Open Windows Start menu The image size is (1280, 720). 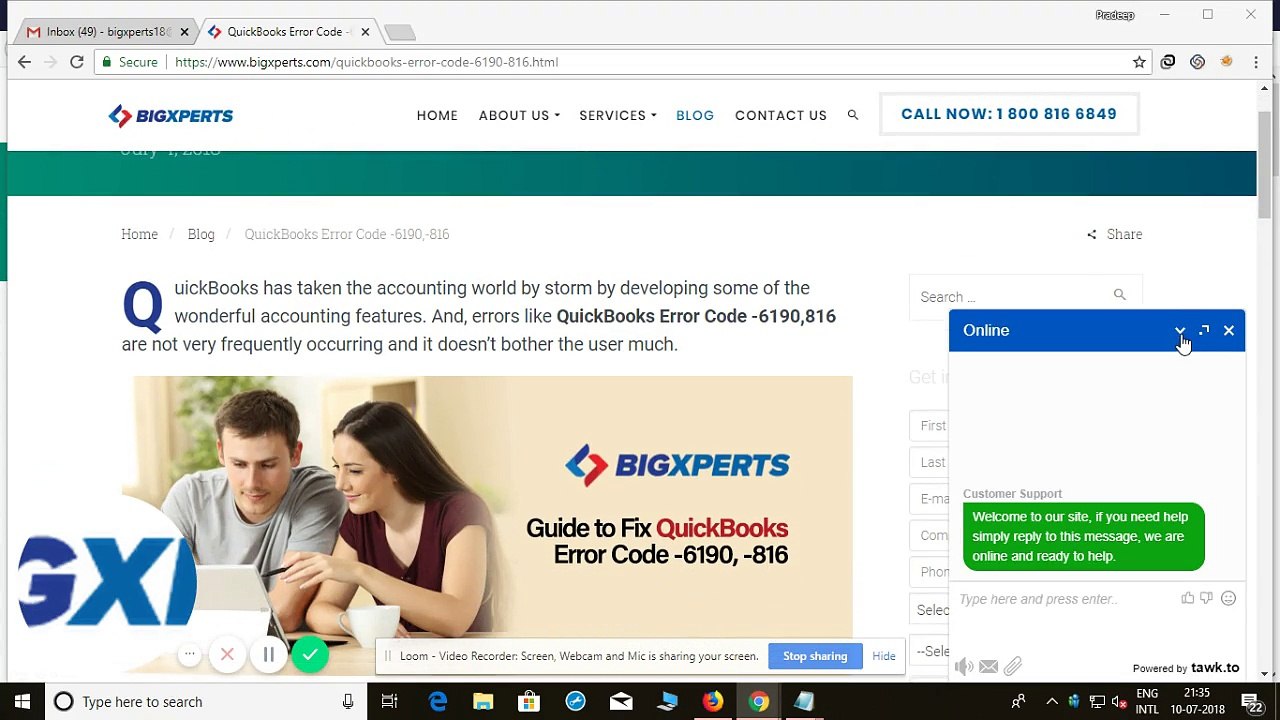point(22,702)
